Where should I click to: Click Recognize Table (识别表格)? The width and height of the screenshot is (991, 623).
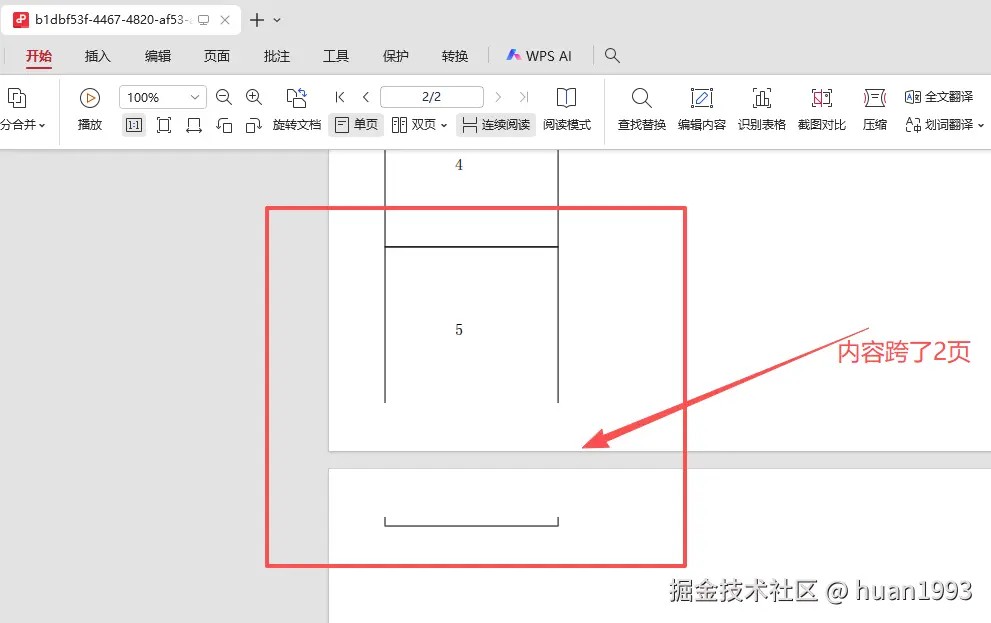(762, 110)
